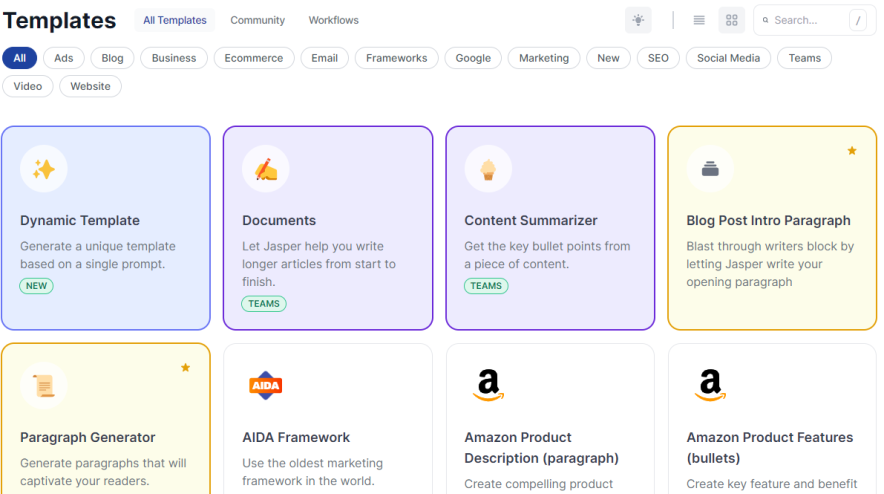
Task: Filter templates by Social Media
Action: pos(728,58)
